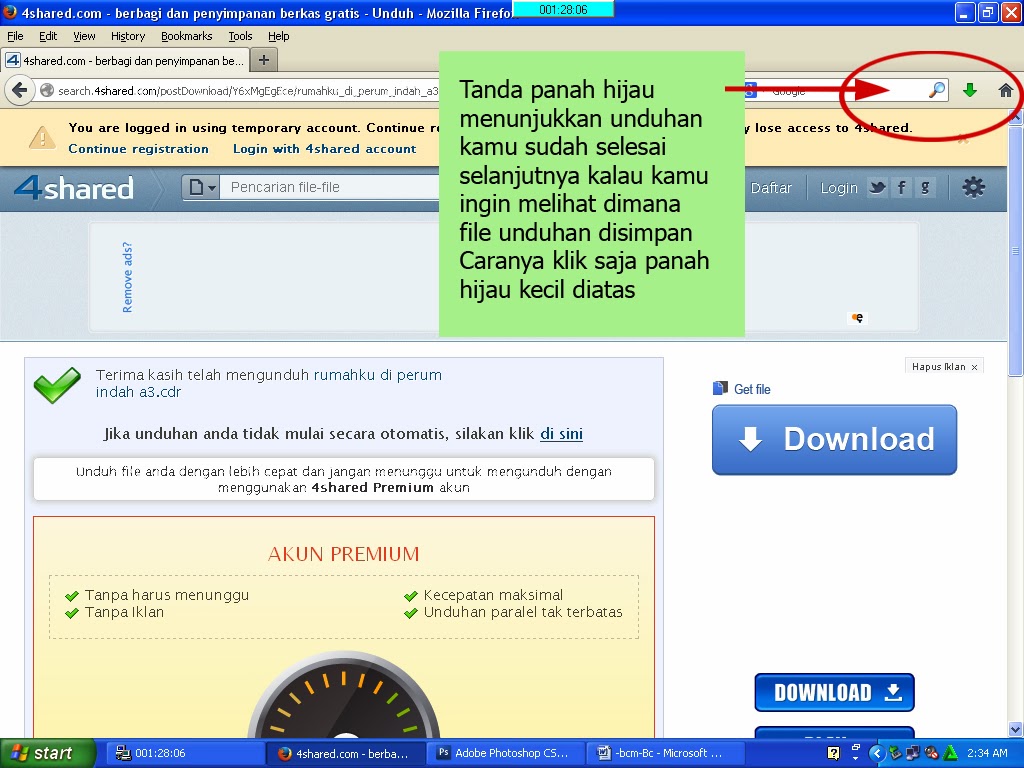Click the Pencarian file-file search field
Viewport: 1024px width, 768px height.
point(330,187)
